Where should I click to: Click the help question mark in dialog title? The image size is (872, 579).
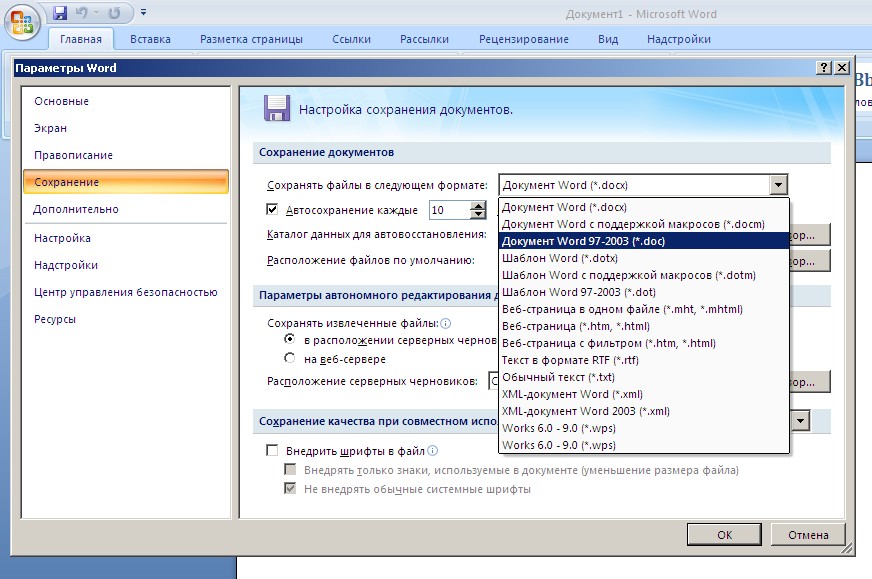pos(824,68)
